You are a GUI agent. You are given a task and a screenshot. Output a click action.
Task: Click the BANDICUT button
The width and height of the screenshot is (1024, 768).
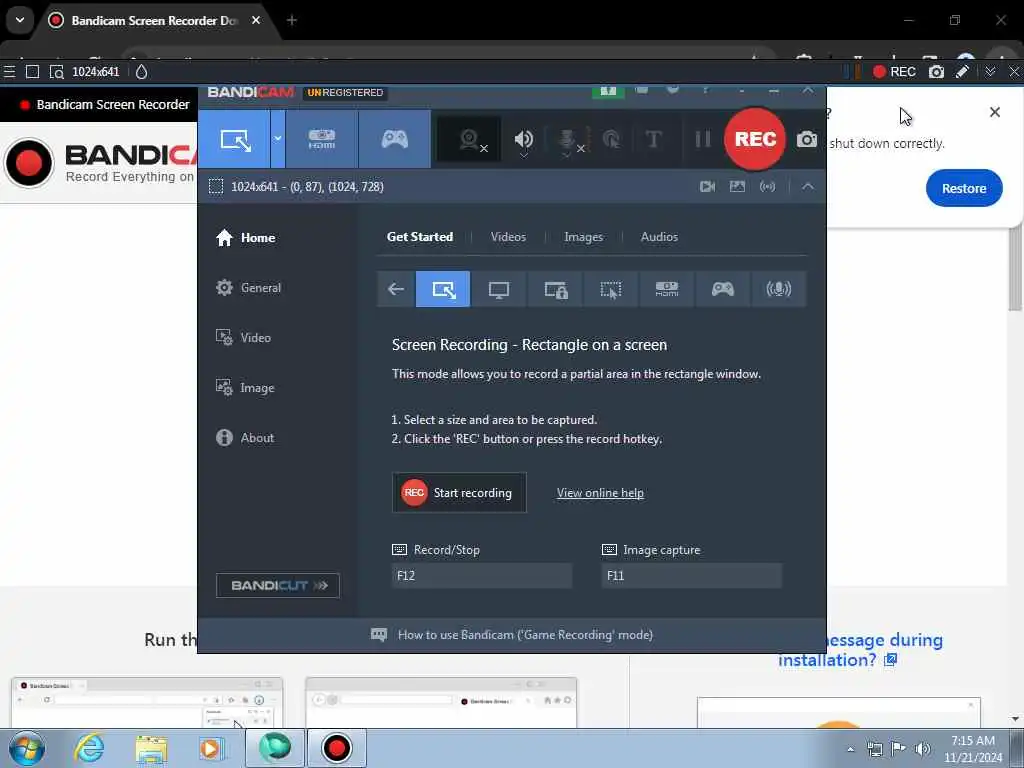278,585
